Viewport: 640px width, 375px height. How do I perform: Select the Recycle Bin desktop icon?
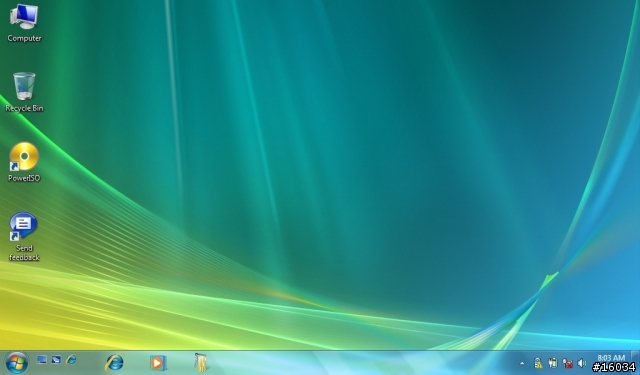point(24,92)
